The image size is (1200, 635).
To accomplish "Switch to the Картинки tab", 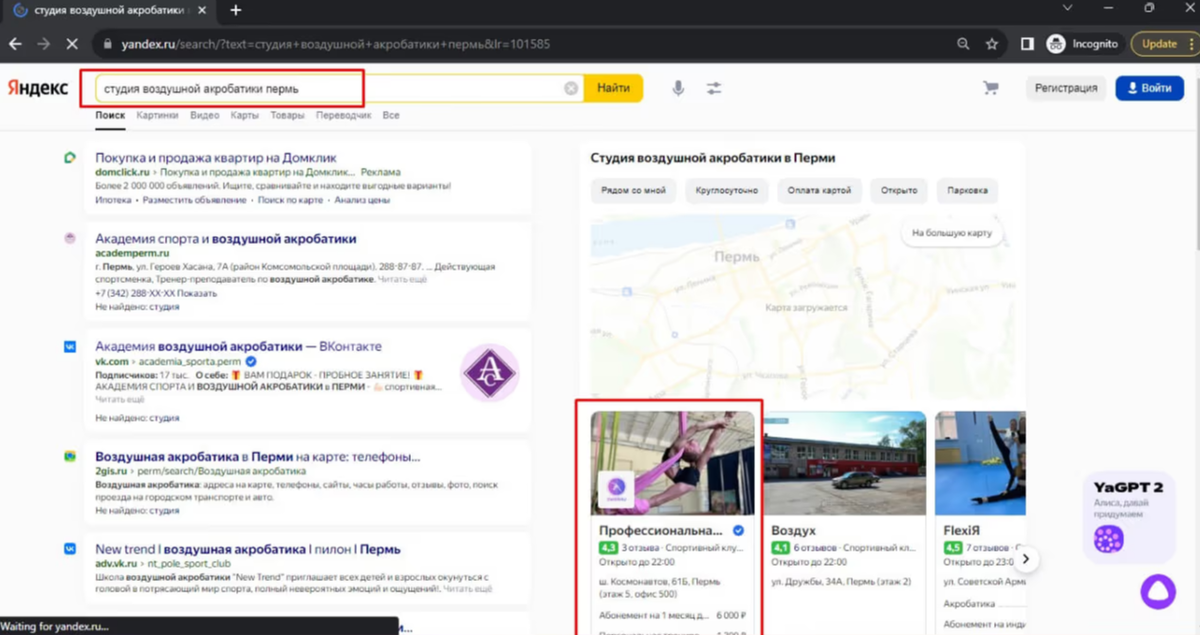I will coord(157,115).
